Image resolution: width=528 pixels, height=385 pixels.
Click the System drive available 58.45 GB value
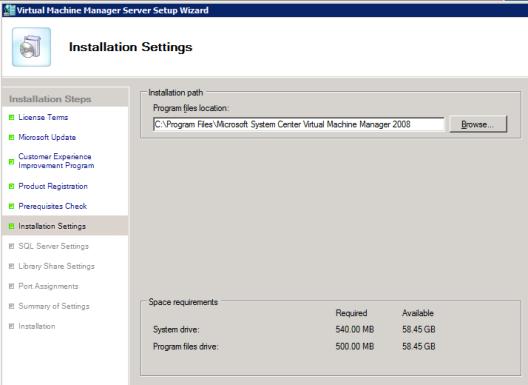coord(419,329)
